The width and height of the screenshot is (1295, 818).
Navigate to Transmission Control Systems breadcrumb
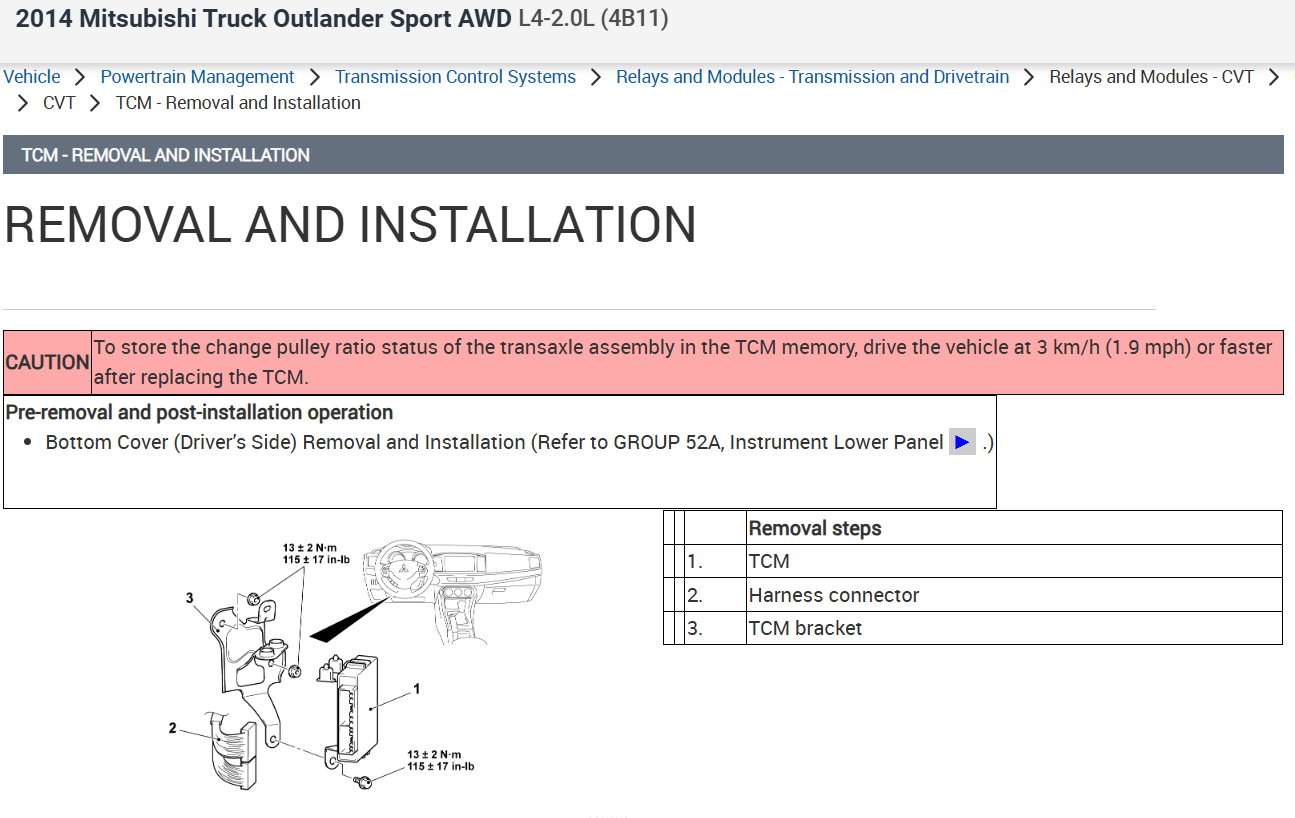tap(455, 77)
